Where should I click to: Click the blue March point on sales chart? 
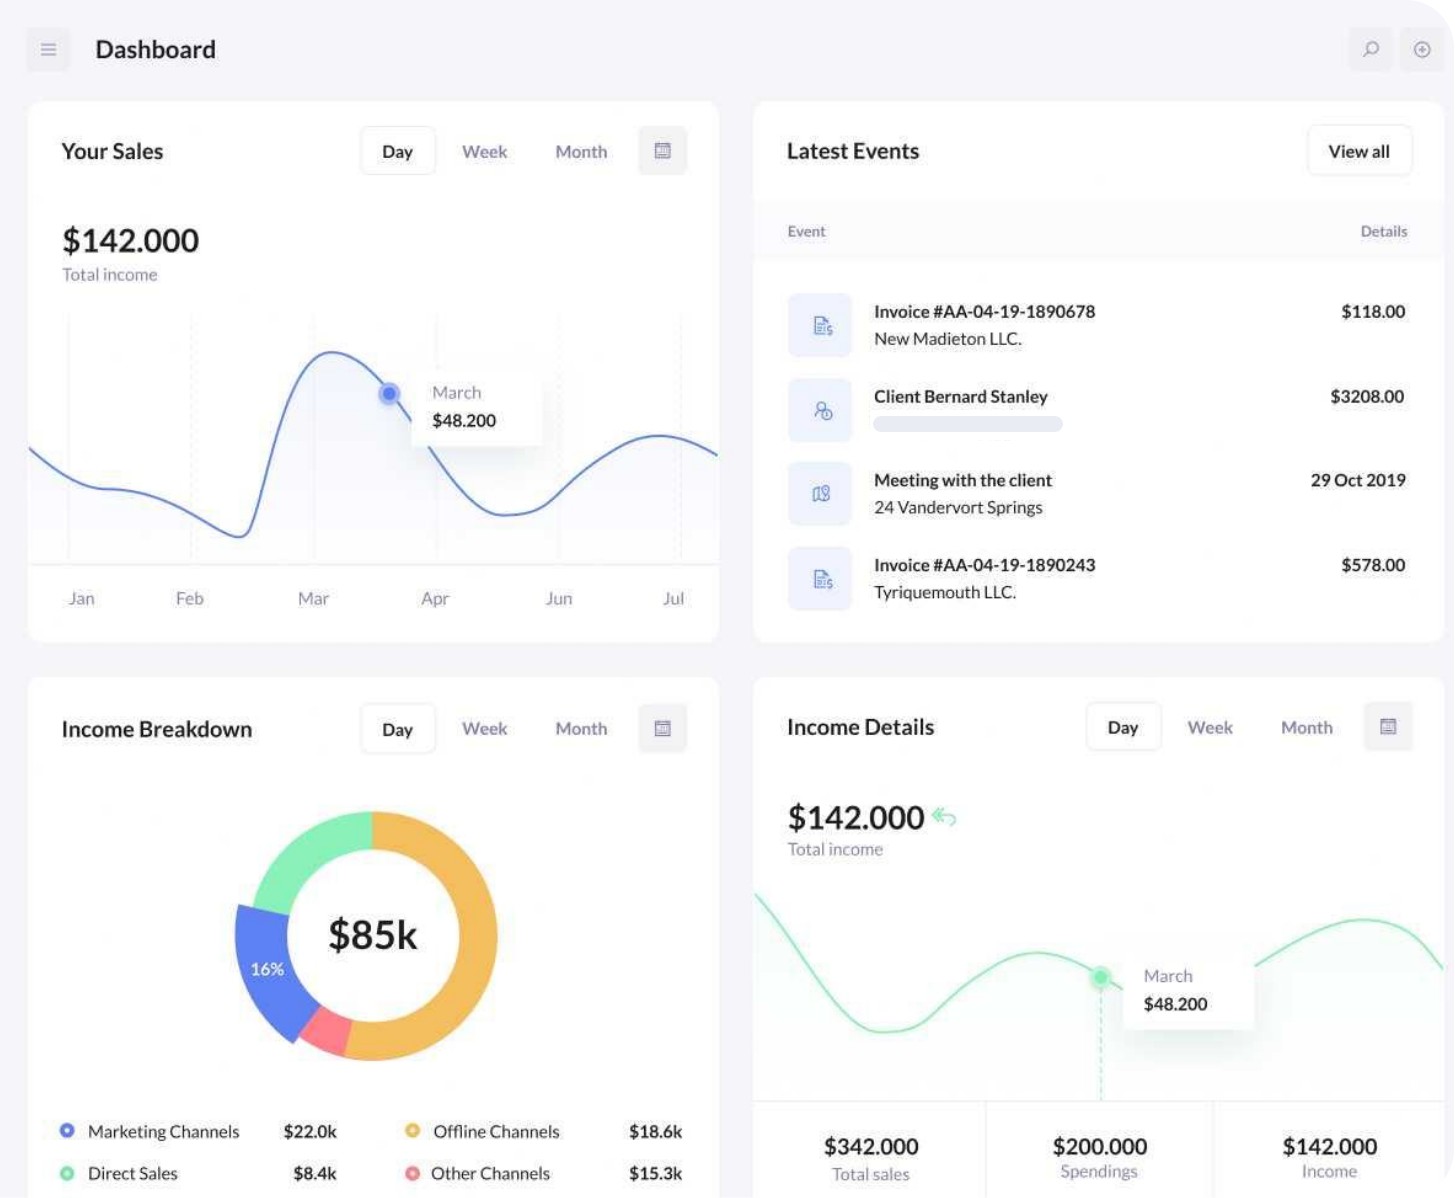[x=389, y=394]
